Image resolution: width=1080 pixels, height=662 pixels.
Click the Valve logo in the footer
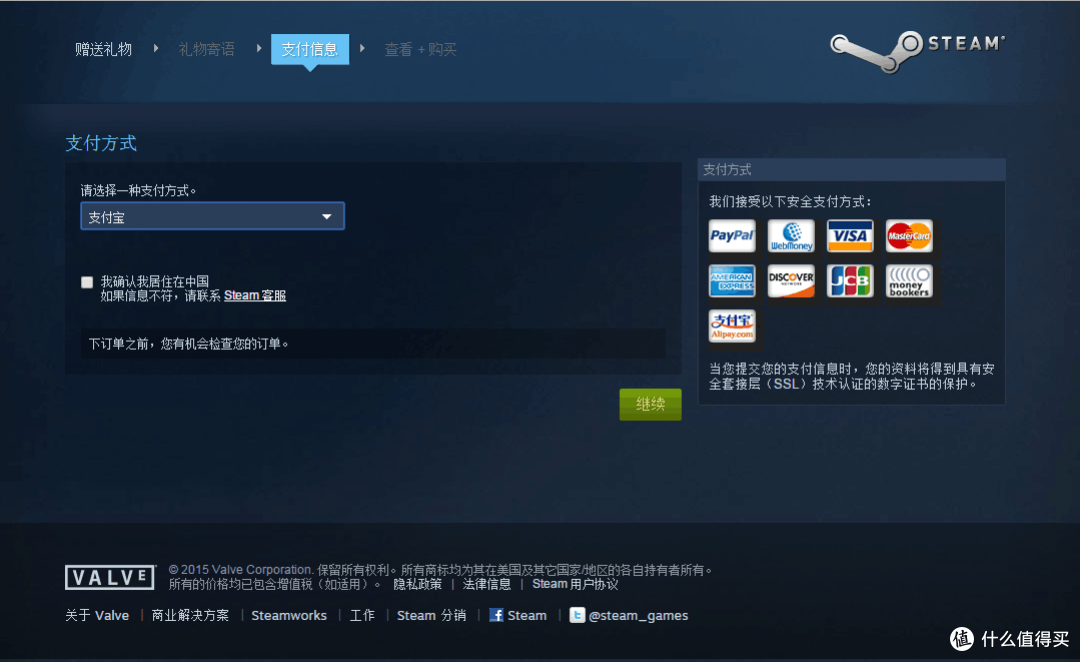(x=110, y=577)
